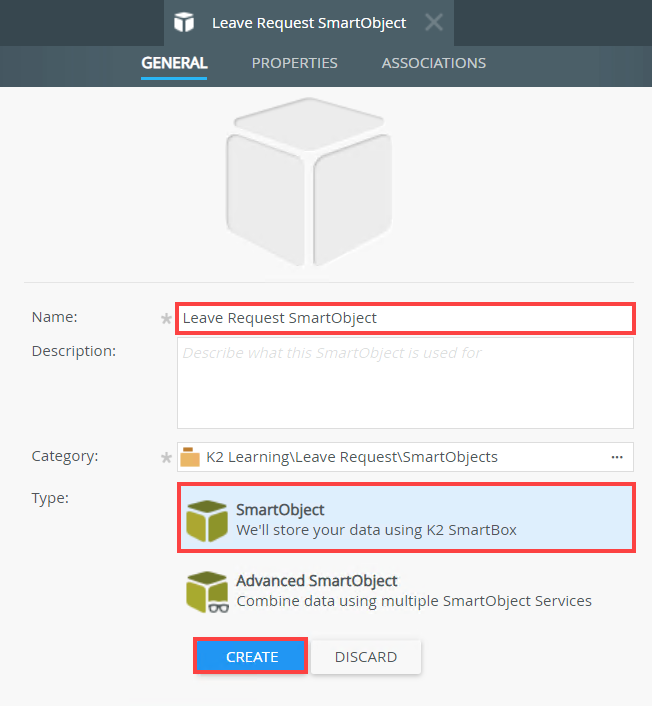652x706 pixels.
Task: Click into the Description text area
Action: coord(405,382)
